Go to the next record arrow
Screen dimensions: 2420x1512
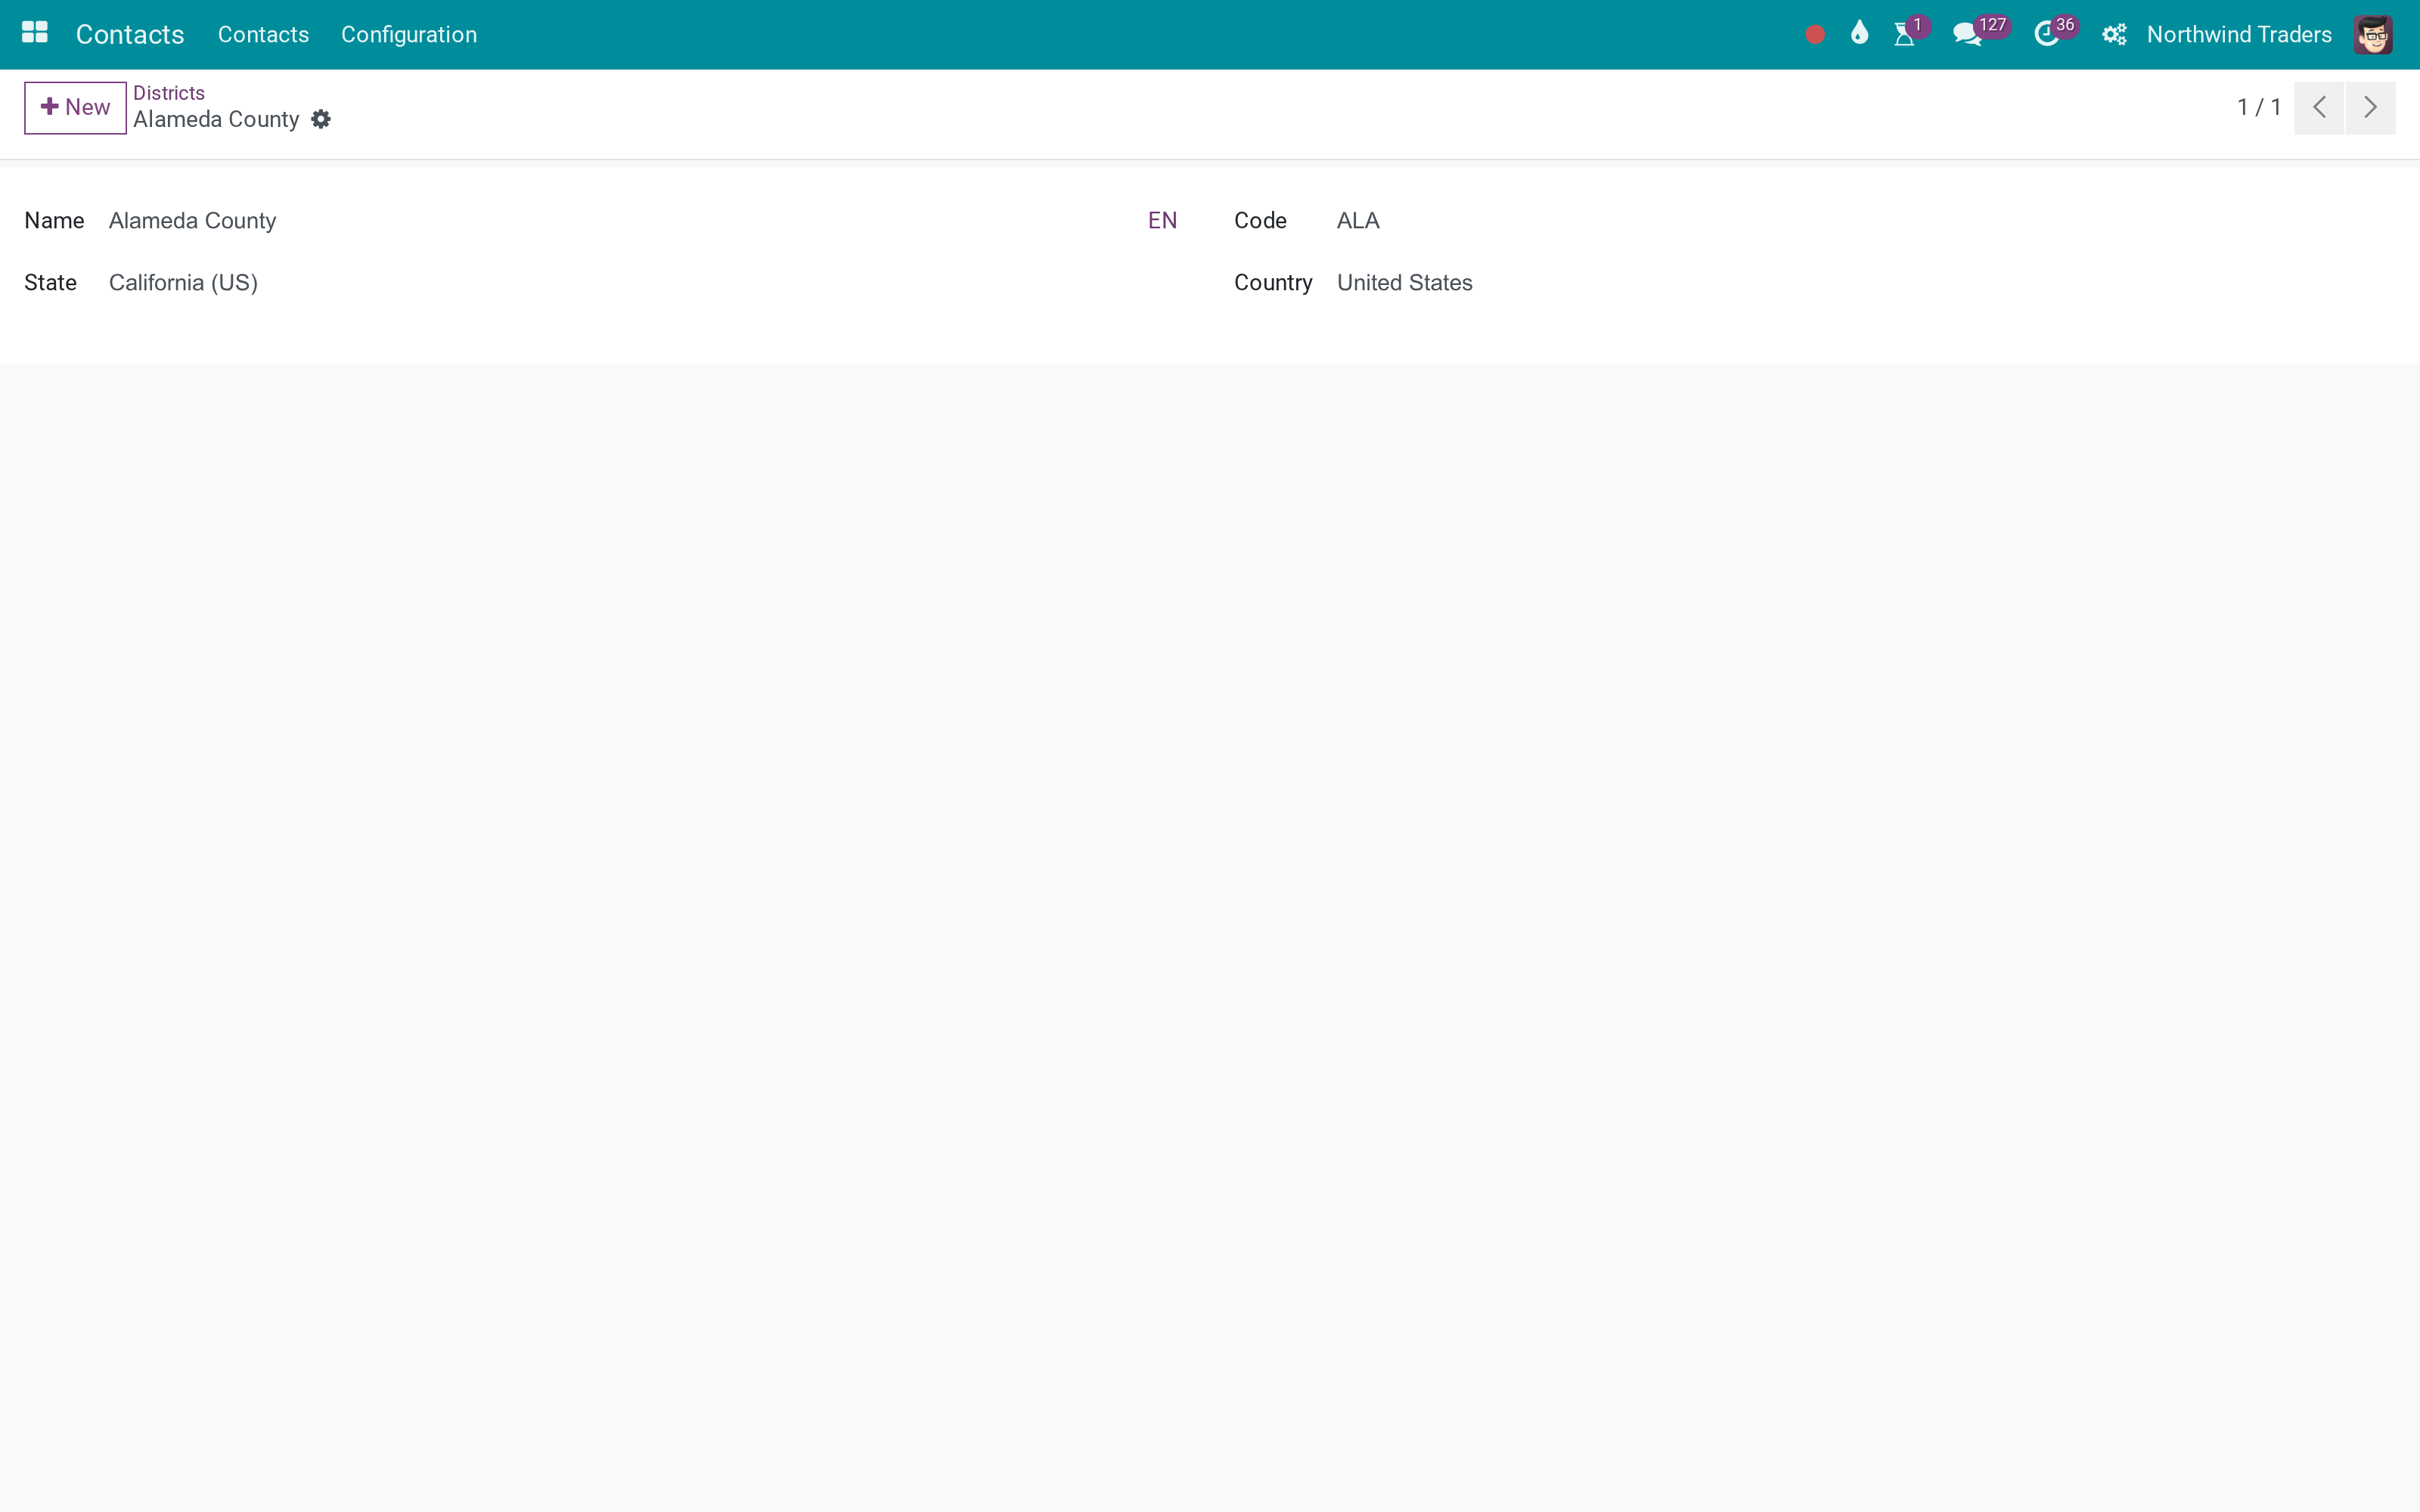coord(2370,107)
